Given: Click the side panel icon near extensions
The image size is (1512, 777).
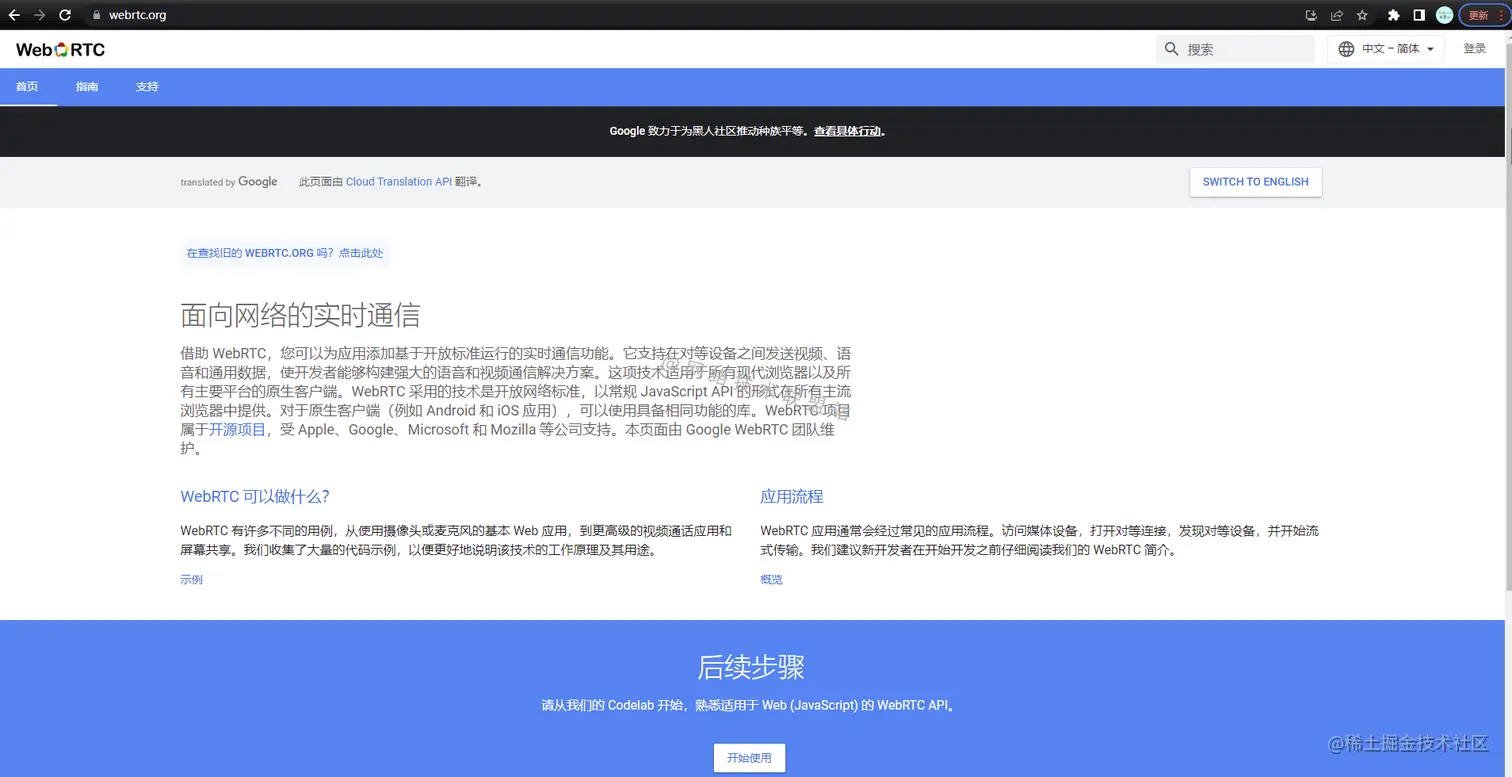Looking at the screenshot, I should click(x=1419, y=15).
